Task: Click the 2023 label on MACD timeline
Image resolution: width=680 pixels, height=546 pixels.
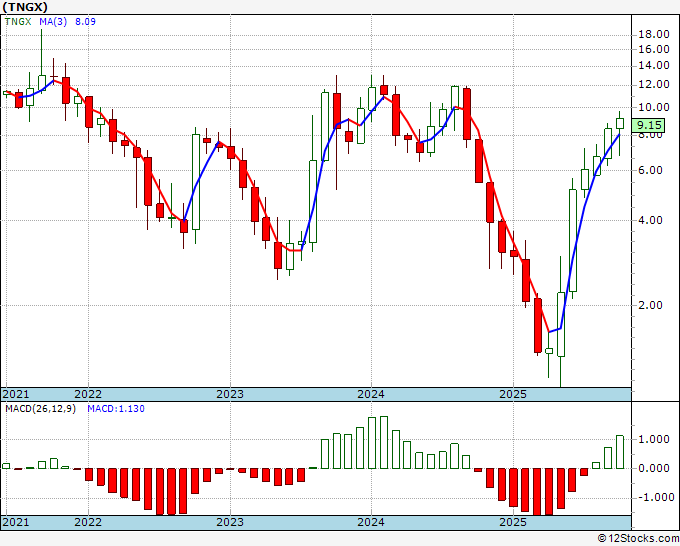Action: pyautogui.click(x=230, y=522)
